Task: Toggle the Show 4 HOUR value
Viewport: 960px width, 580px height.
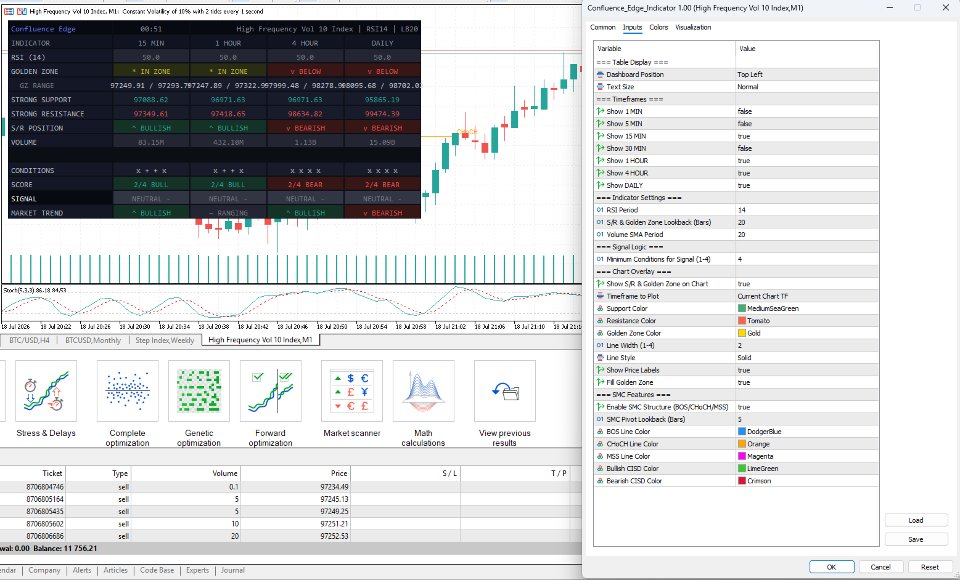Action: coord(807,173)
